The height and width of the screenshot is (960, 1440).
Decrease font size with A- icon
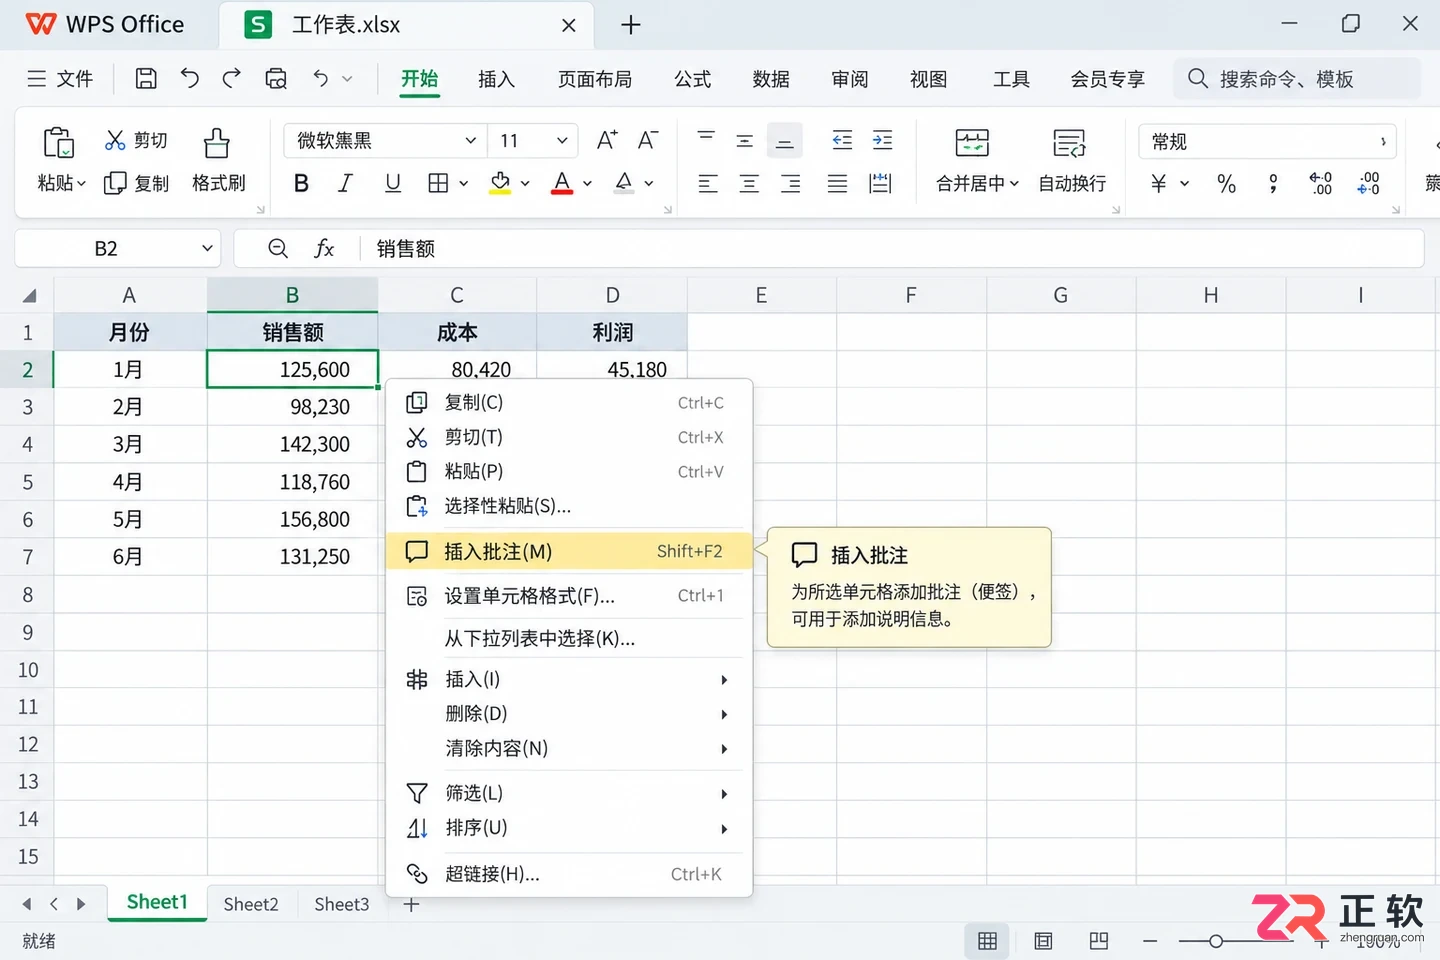(x=648, y=140)
